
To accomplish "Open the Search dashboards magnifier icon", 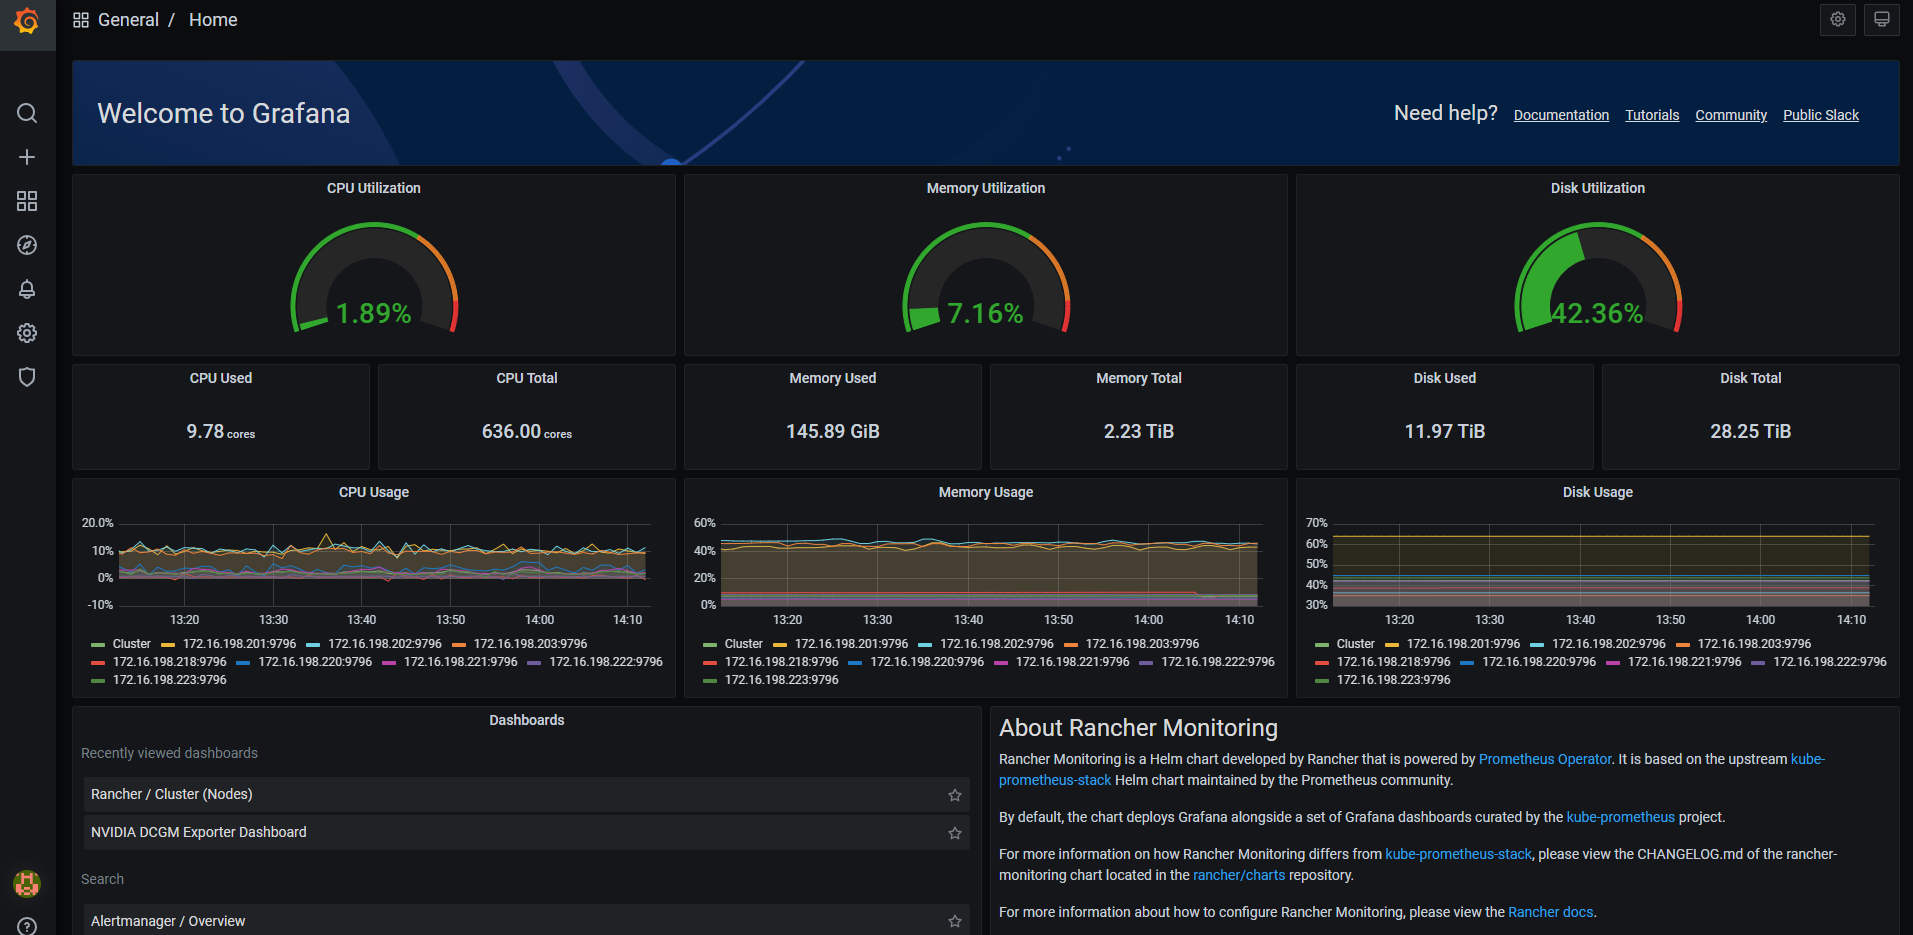I will [x=27, y=113].
